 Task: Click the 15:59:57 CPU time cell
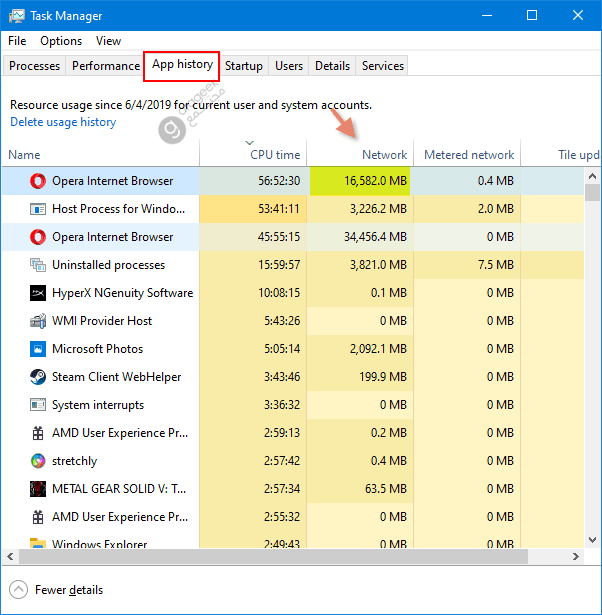[253, 265]
